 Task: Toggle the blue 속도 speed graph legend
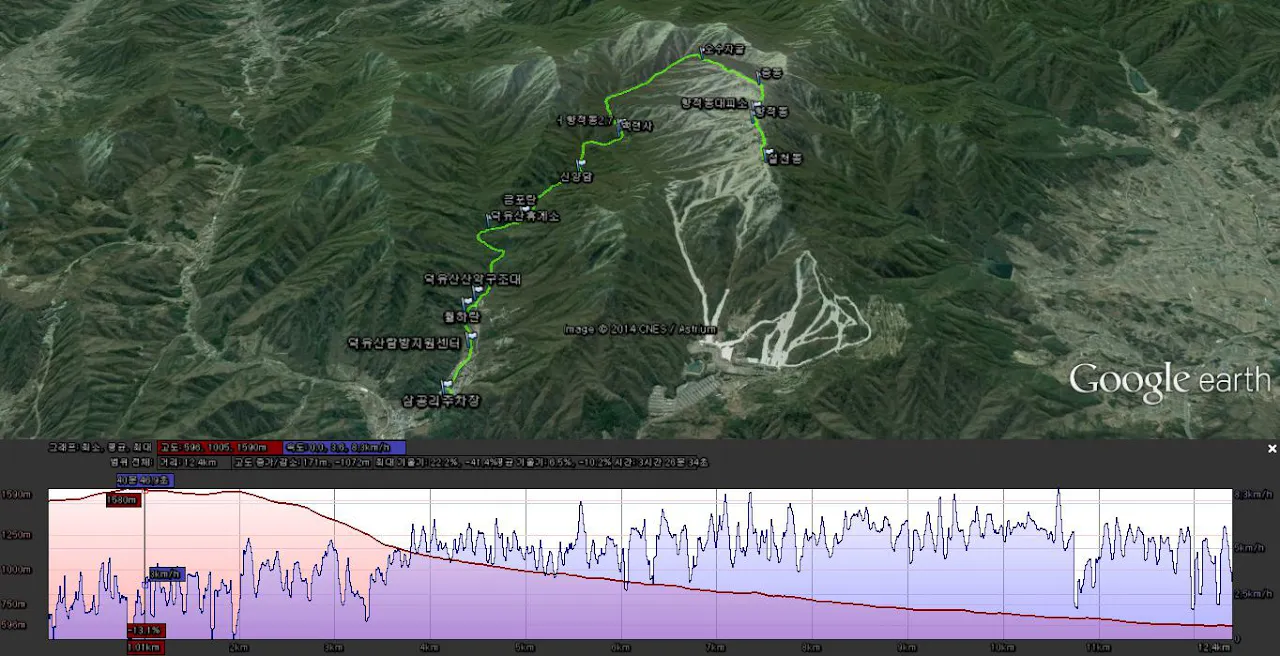(x=344, y=448)
